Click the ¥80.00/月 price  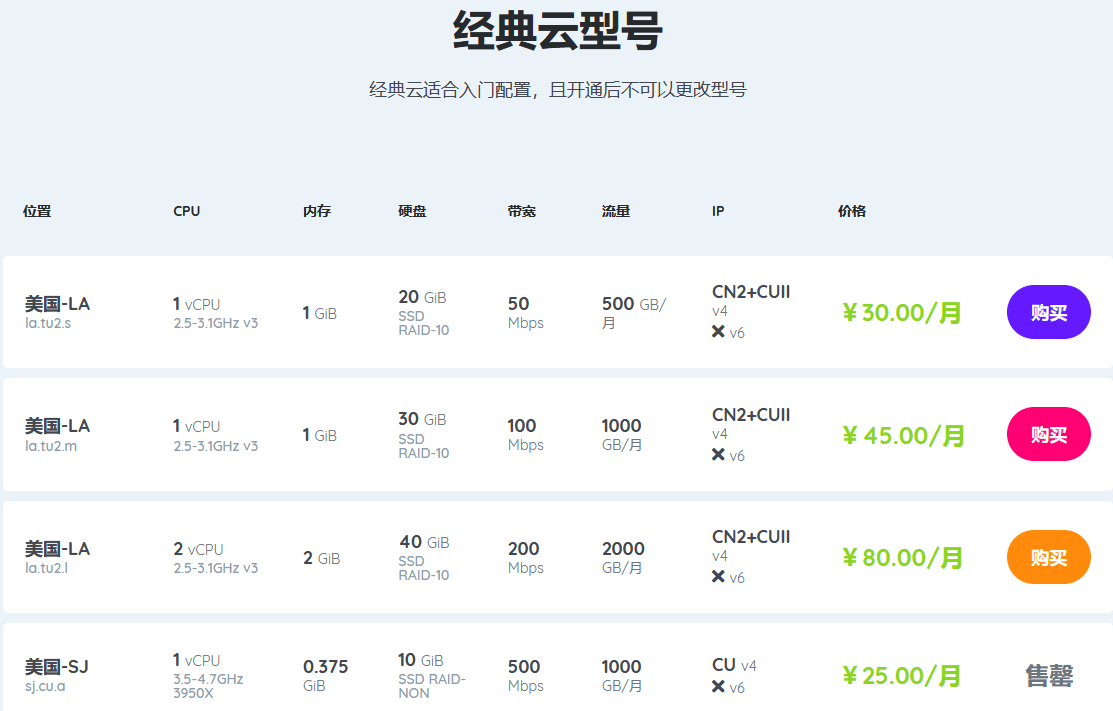click(902, 558)
